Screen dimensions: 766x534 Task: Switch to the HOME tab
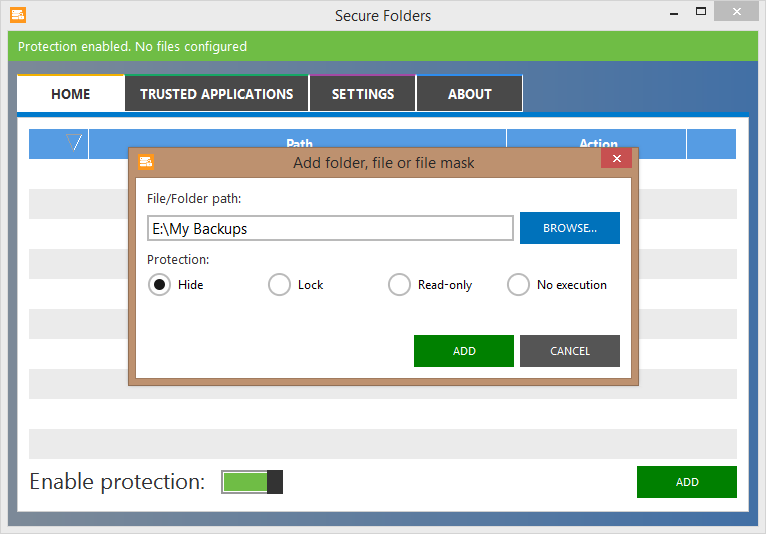point(71,94)
